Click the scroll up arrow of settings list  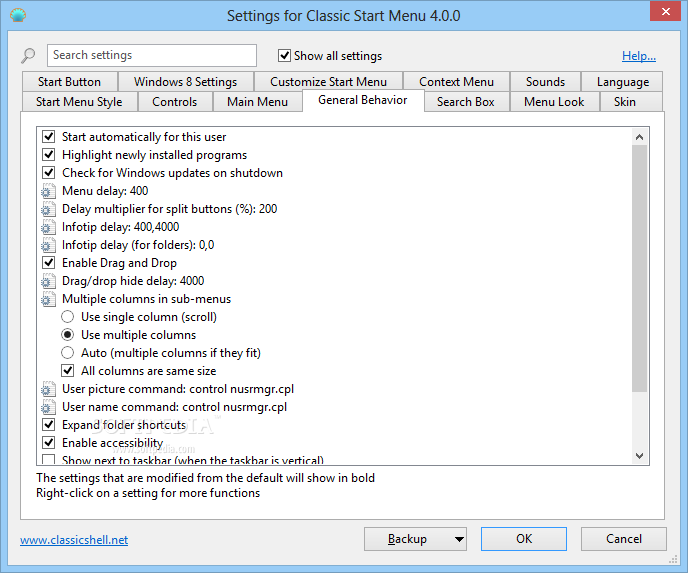640,137
